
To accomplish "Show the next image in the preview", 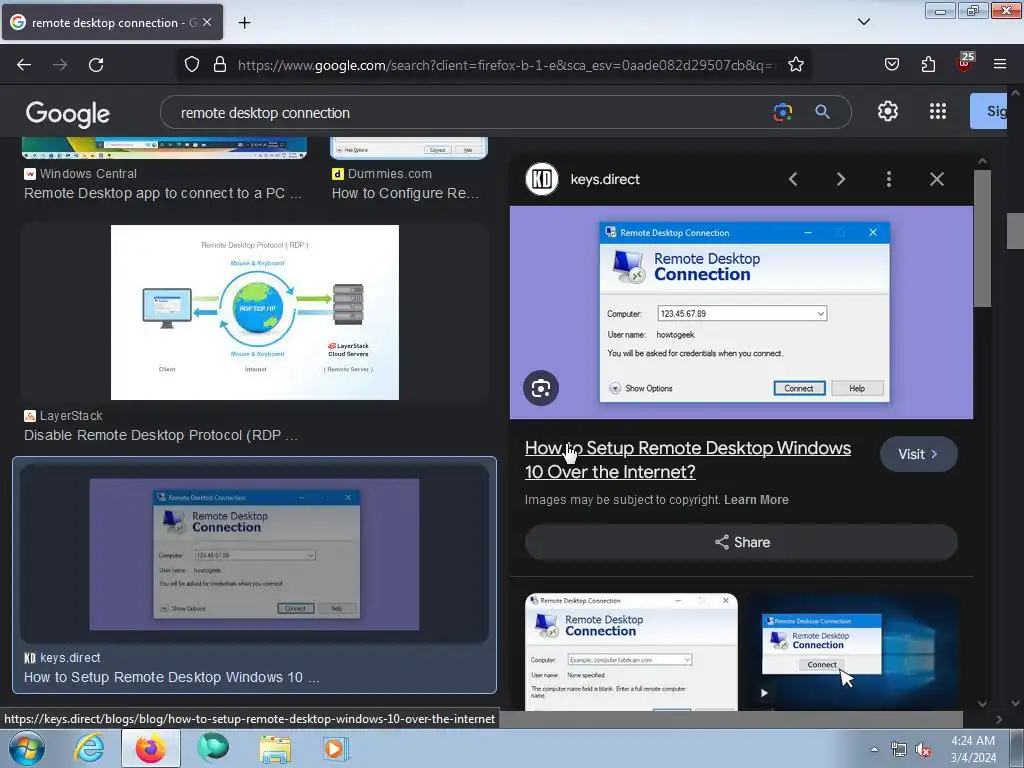I will 841,179.
